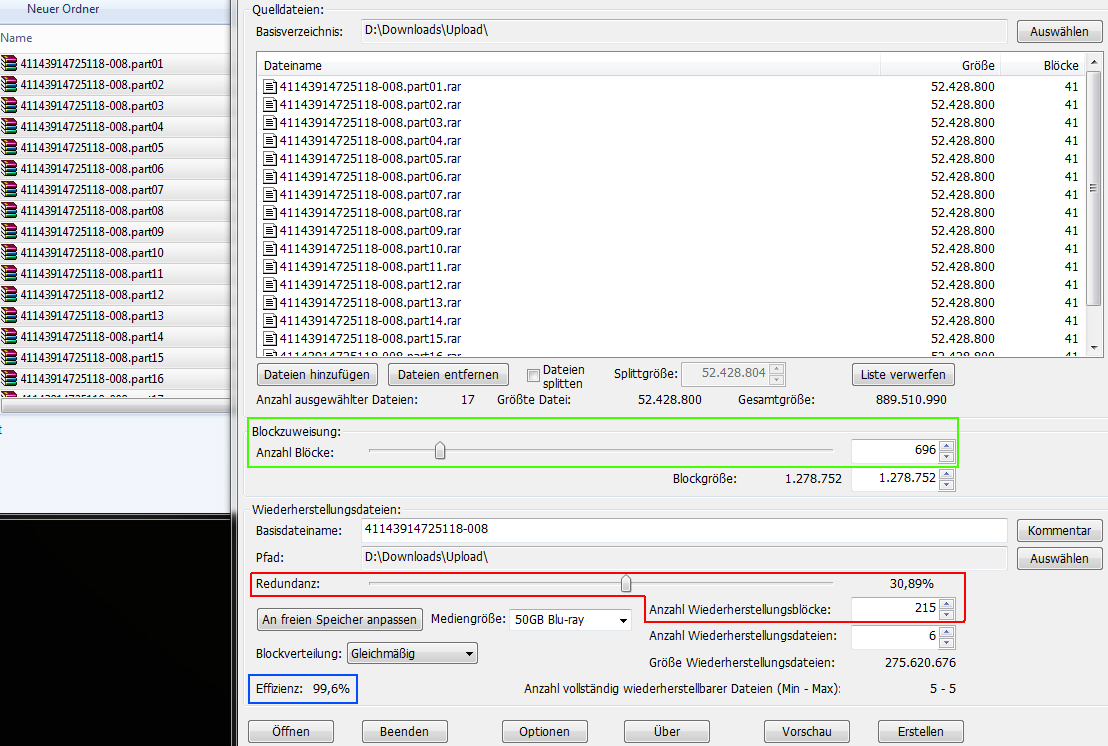Viewport: 1108px width, 746px height.
Task: Sort file list by Dateiname column header
Action: click(x=568, y=65)
